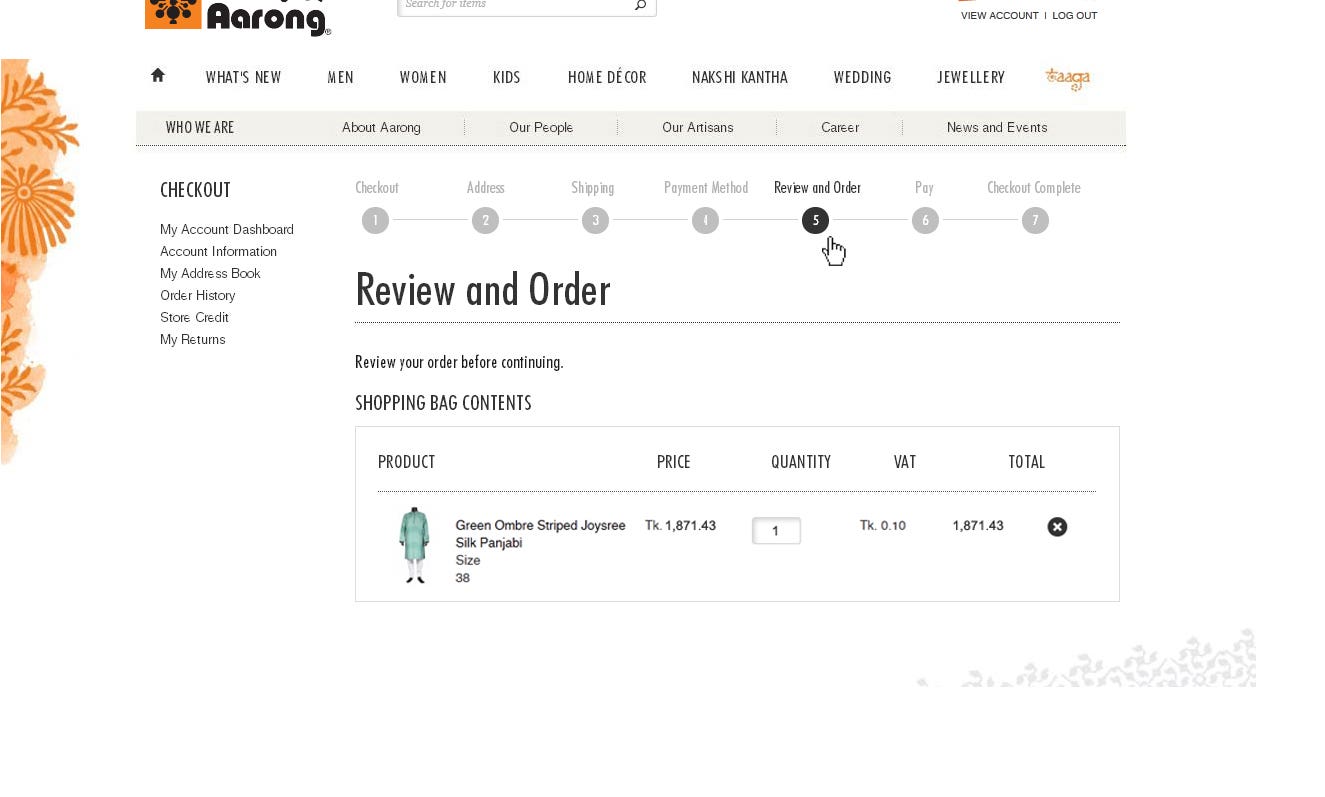Click the Our People link

541,128
